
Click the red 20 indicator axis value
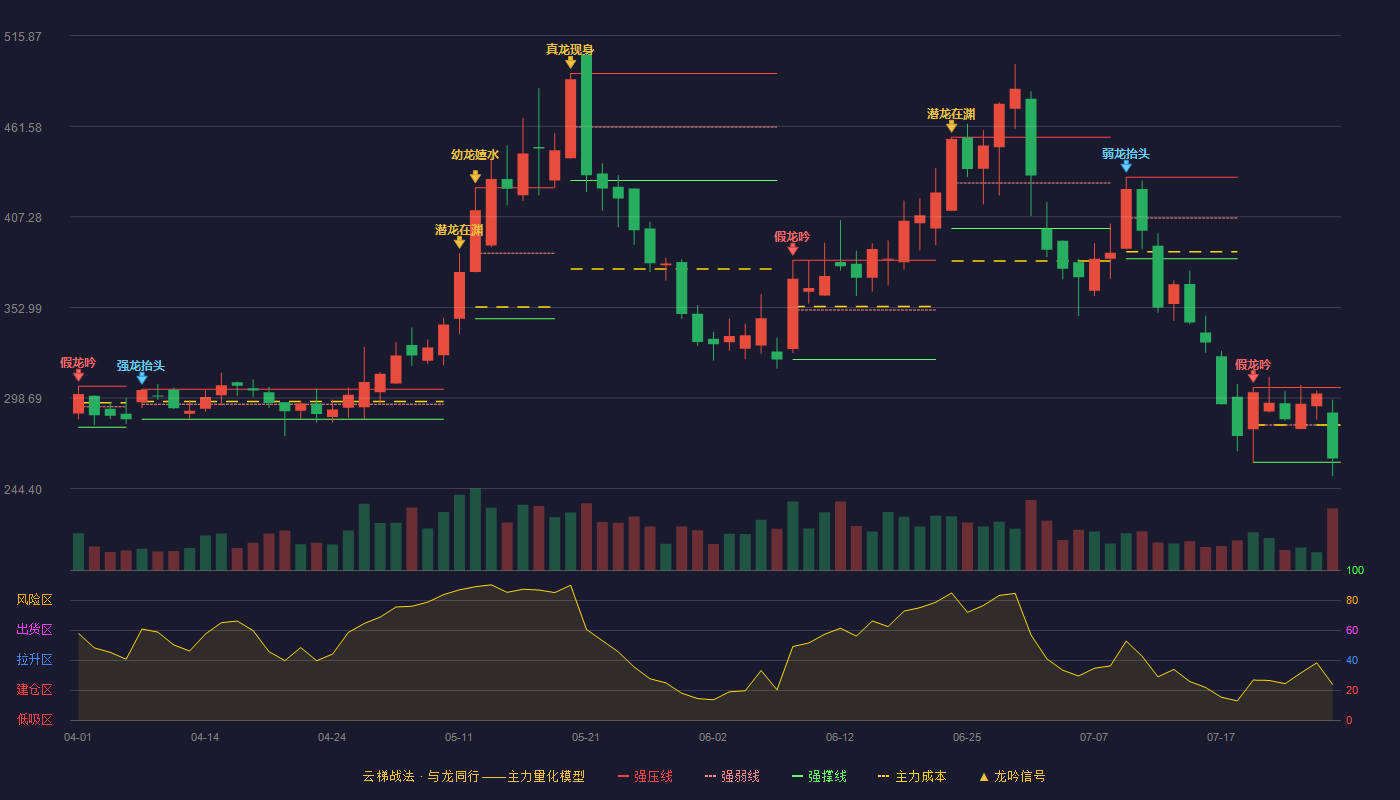tap(1352, 691)
